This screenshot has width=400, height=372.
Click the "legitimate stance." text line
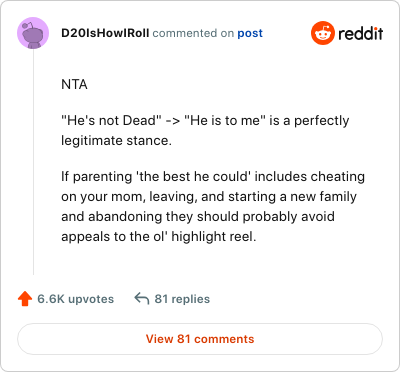point(116,141)
